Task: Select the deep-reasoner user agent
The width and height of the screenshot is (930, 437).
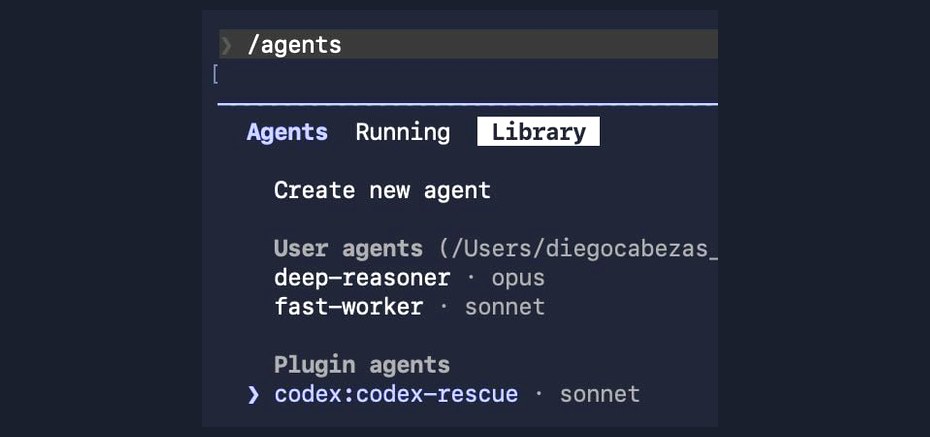Action: (362, 278)
